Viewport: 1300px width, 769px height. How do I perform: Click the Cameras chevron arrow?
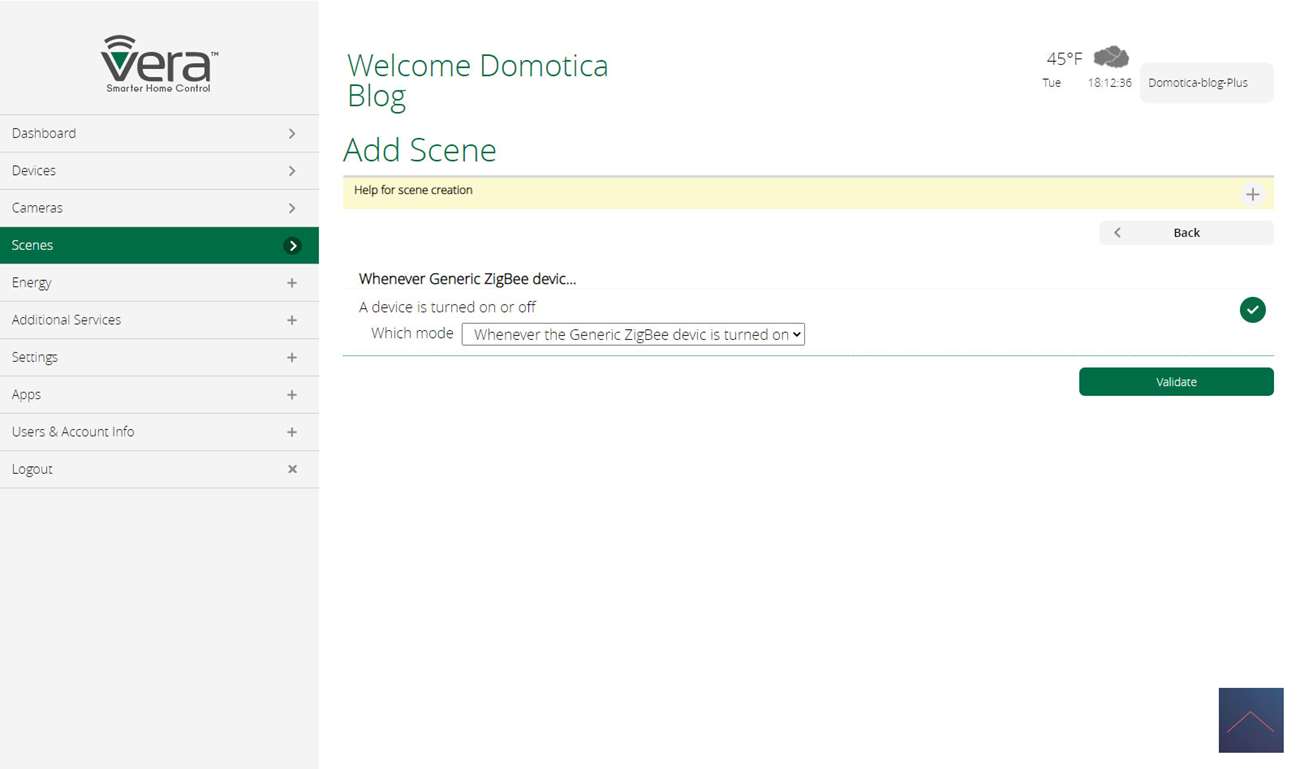pos(292,208)
